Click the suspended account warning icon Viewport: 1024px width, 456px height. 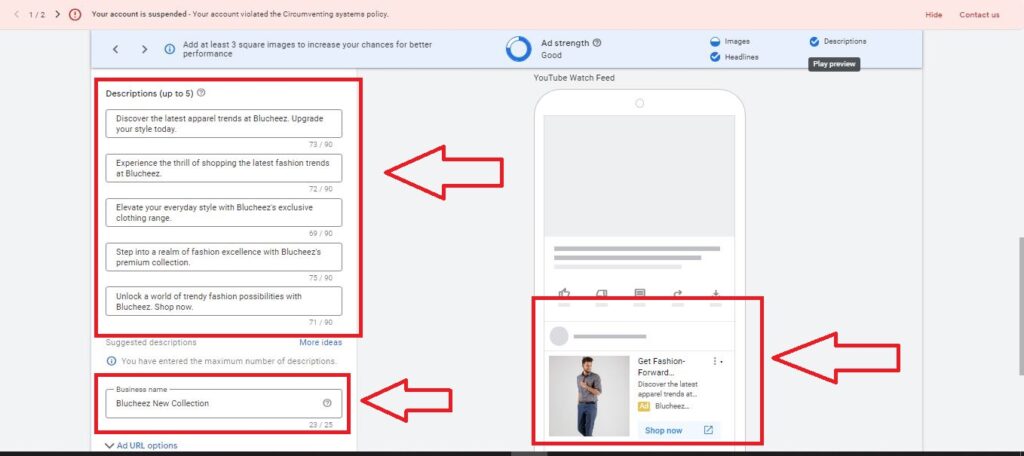tap(75, 15)
